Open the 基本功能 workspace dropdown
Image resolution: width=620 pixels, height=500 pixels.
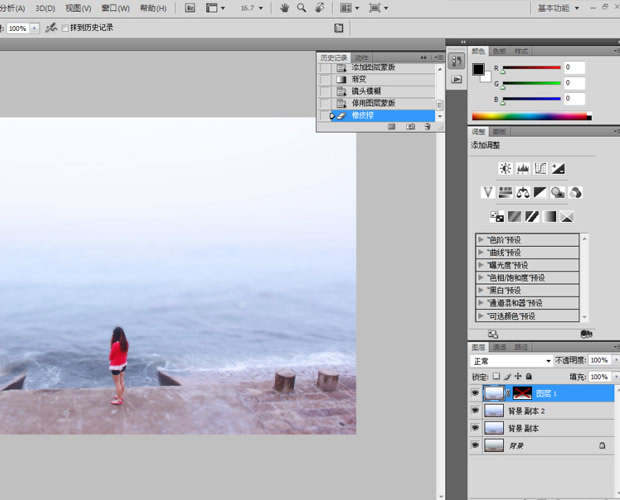558,8
